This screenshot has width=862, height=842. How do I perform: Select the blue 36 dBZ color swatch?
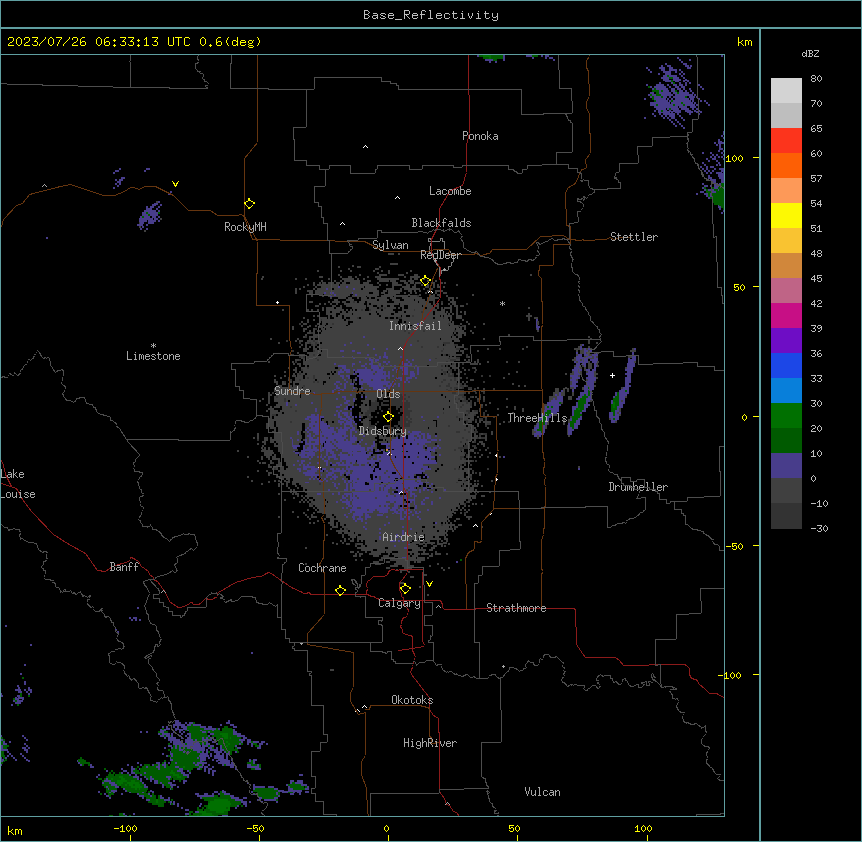786,365
